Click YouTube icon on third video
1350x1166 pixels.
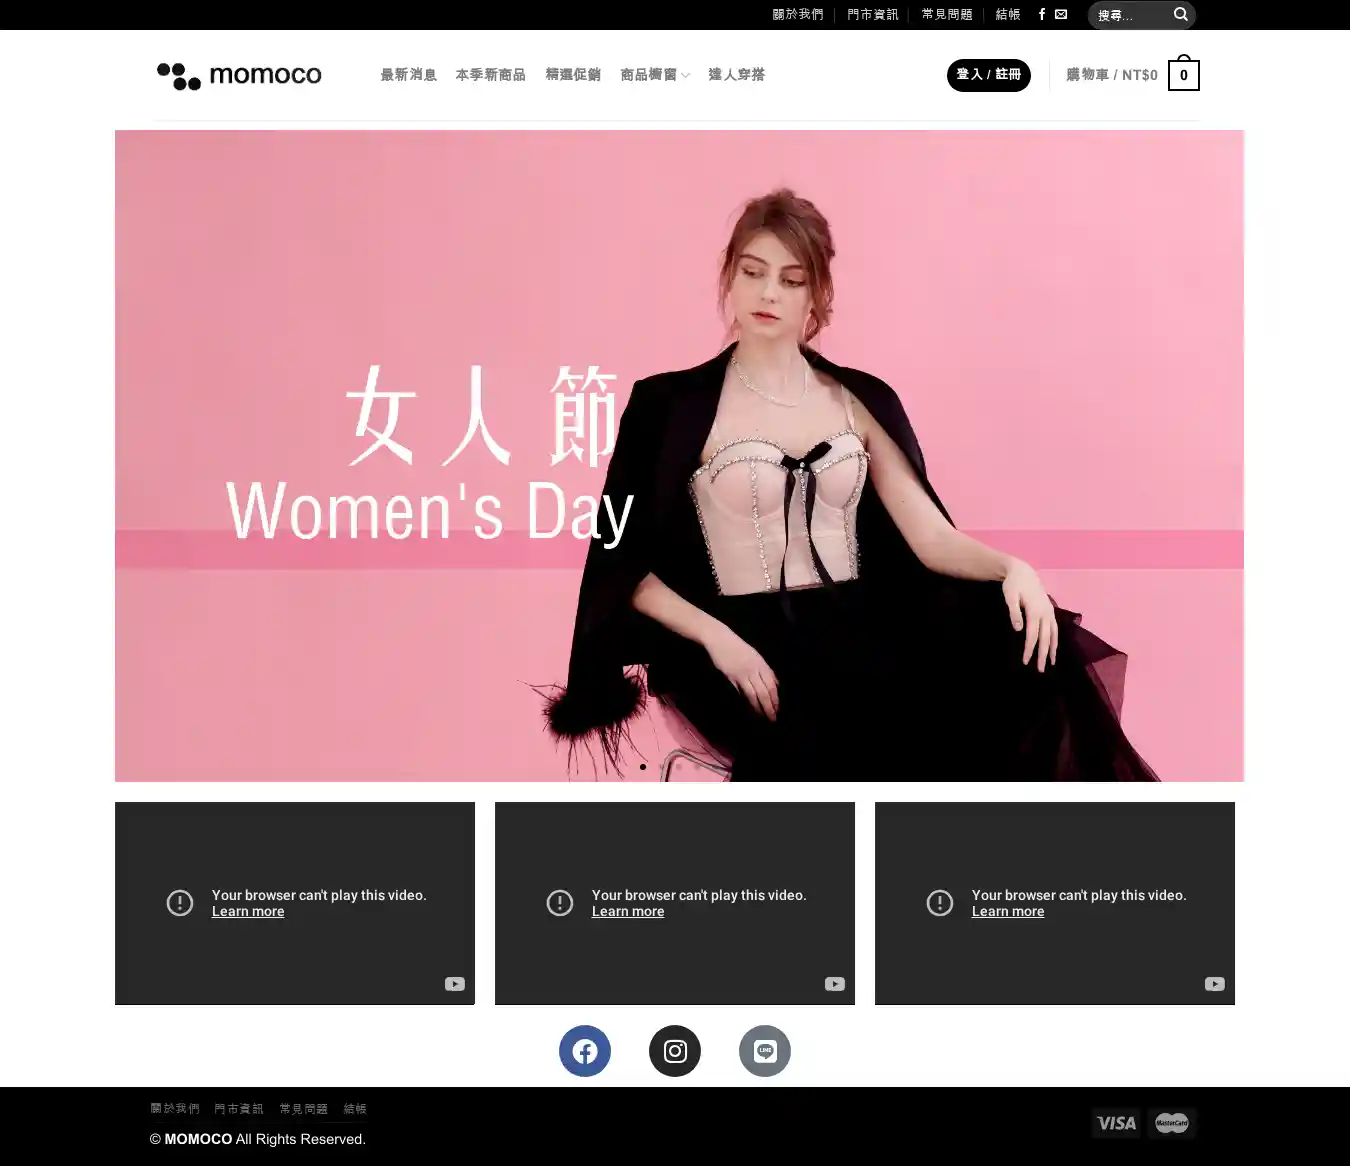[x=1215, y=984]
